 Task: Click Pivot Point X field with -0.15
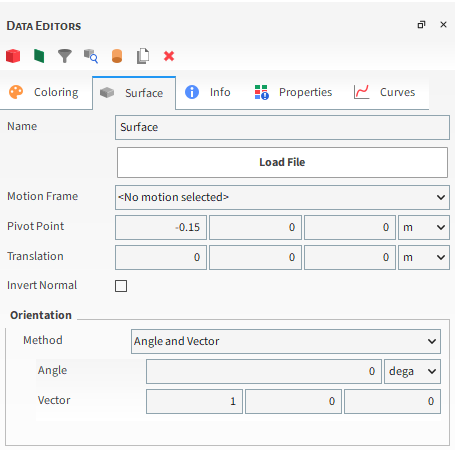[161, 227]
